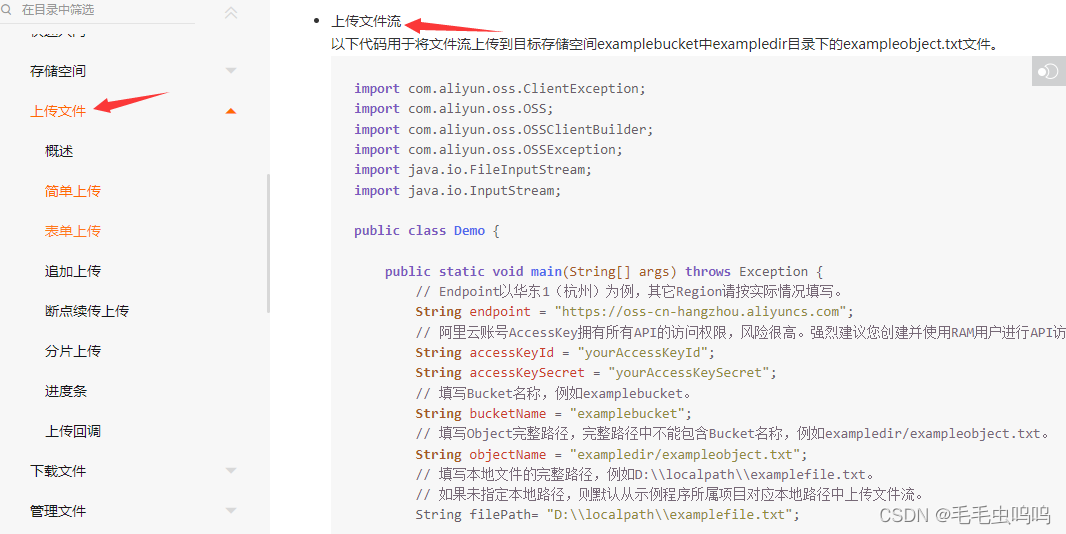Click the String objectName code line
This screenshot has height=534, width=1066.
tap(612, 454)
